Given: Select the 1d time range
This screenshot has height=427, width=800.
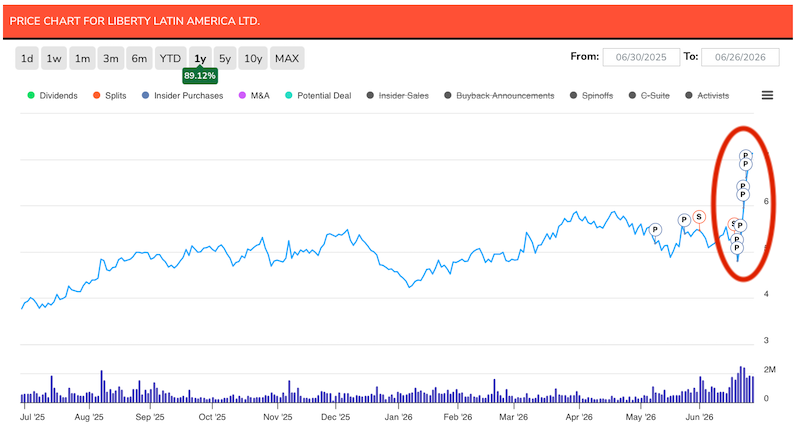Looking at the screenshot, I should [x=27, y=58].
